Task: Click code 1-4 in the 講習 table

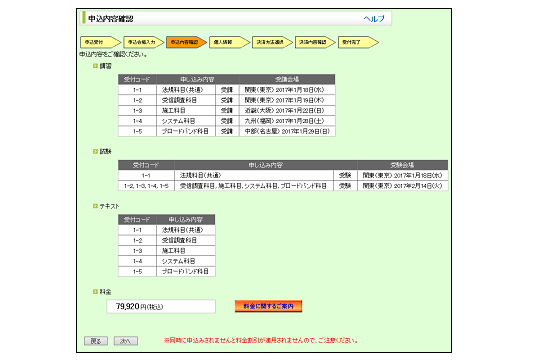Action: point(137,121)
